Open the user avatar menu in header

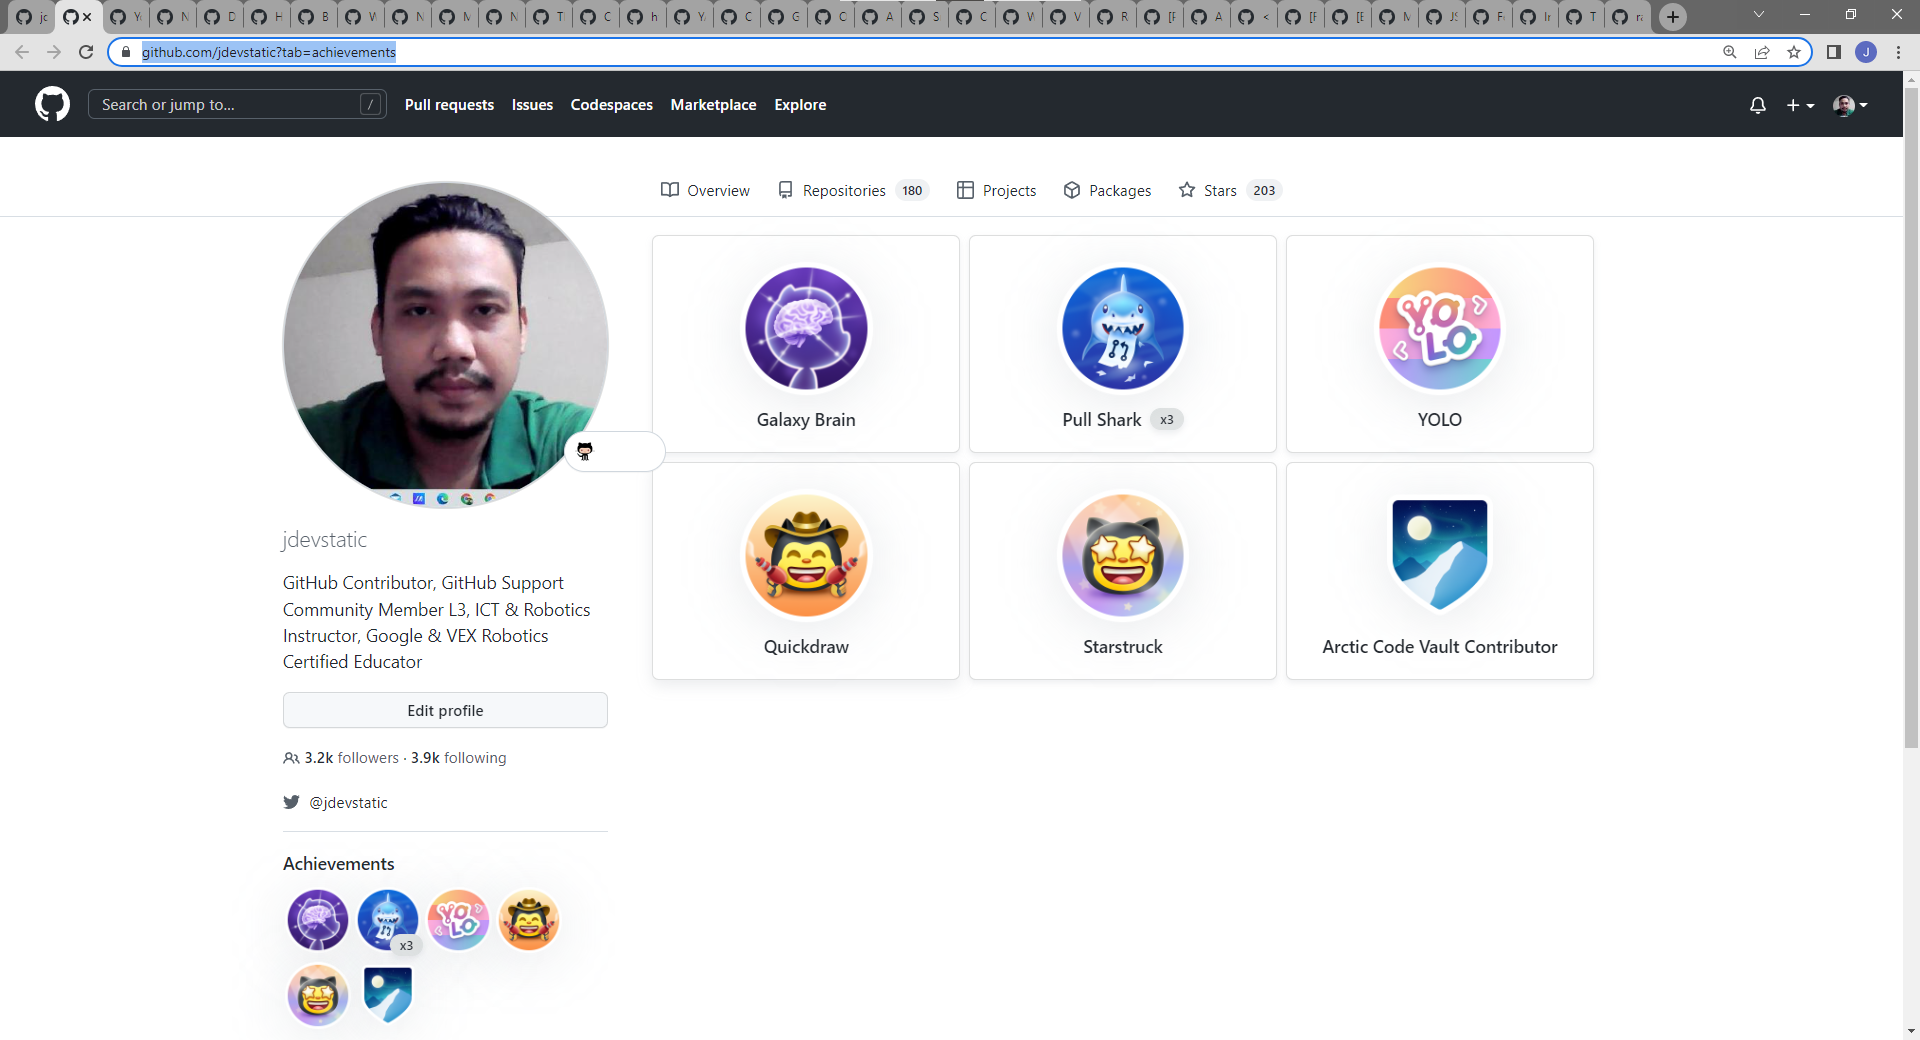pyautogui.click(x=1849, y=105)
